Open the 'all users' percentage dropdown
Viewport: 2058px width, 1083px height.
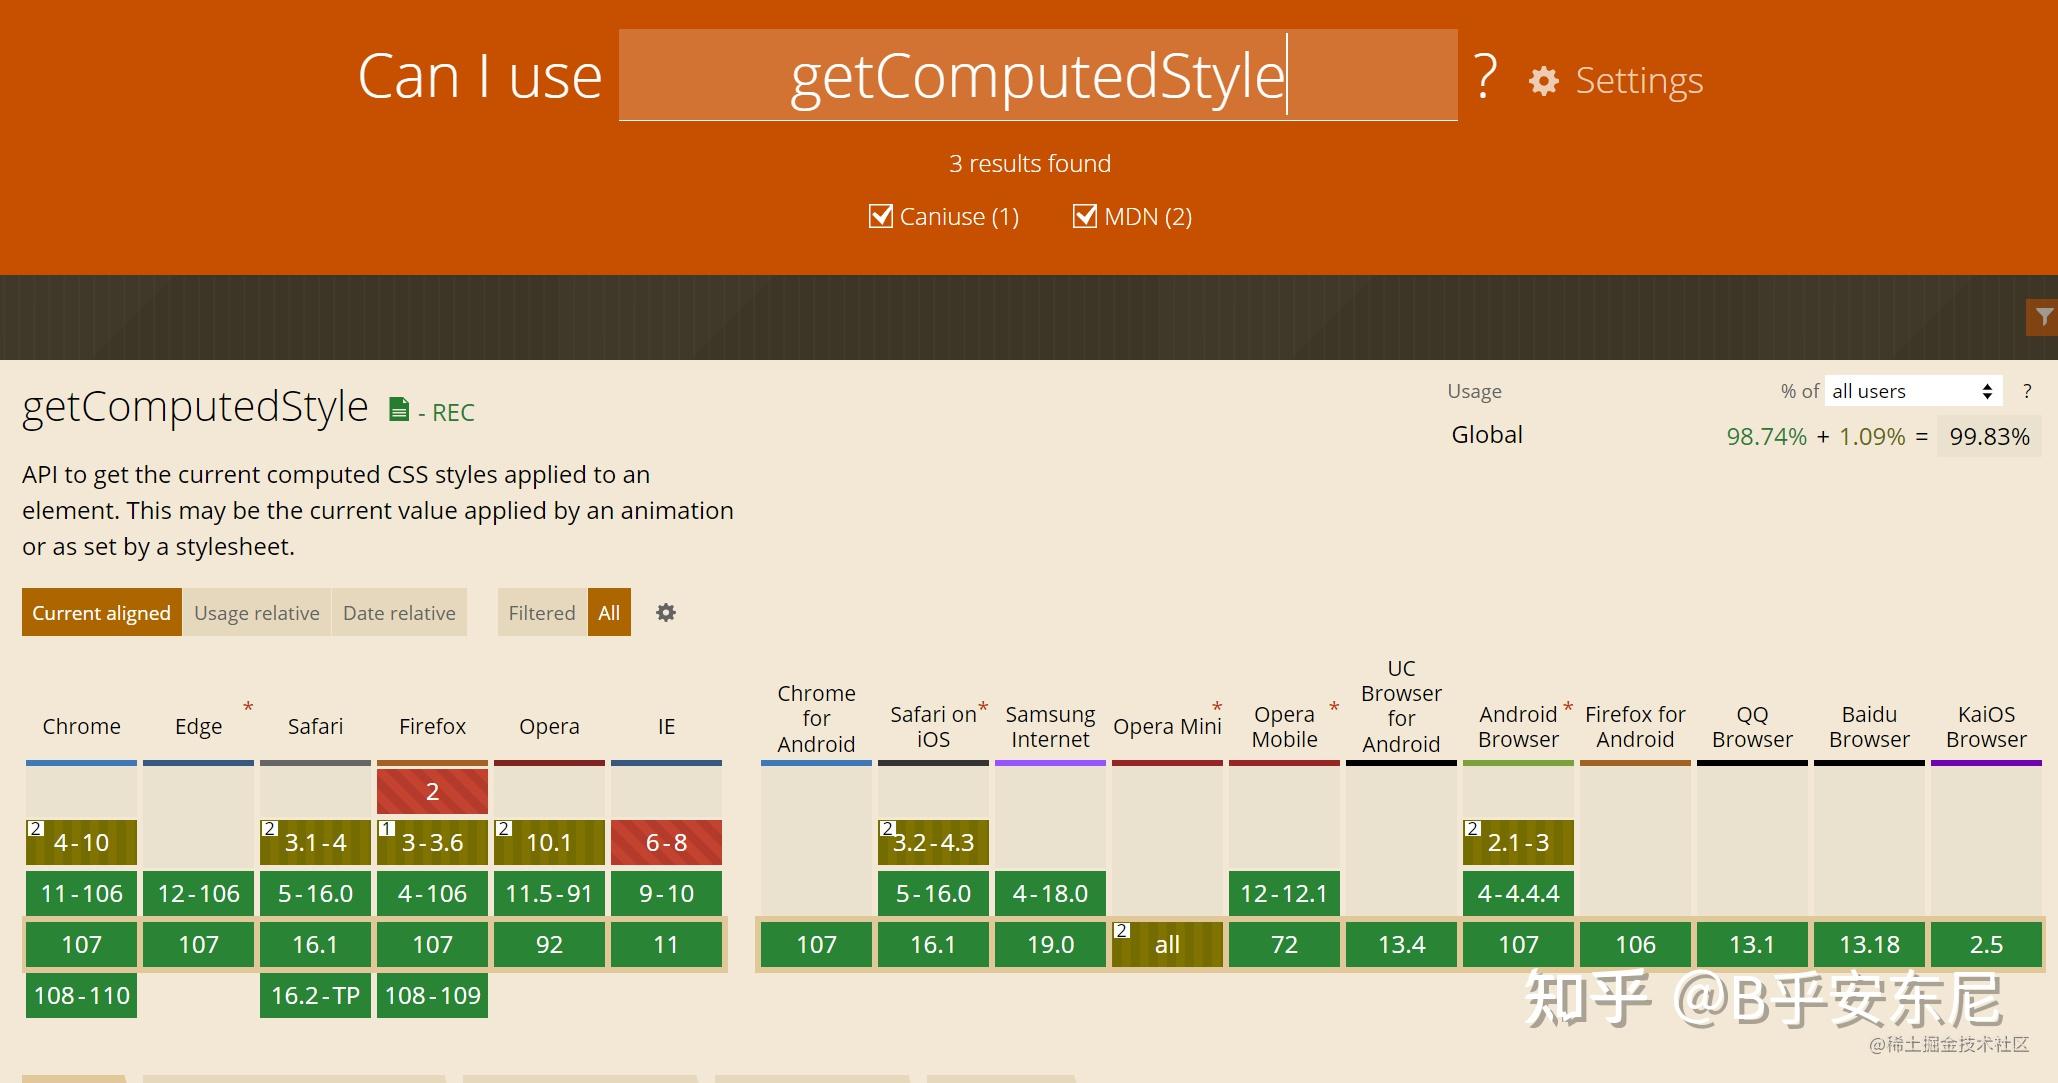click(1911, 391)
